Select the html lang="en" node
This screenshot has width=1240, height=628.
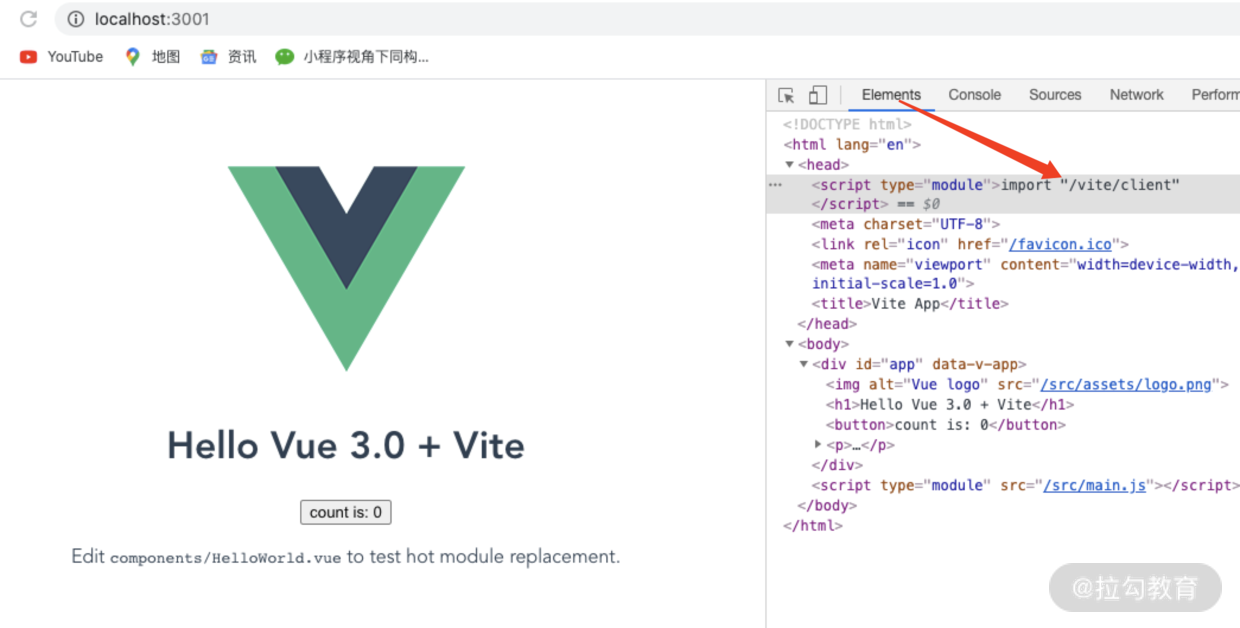point(852,145)
